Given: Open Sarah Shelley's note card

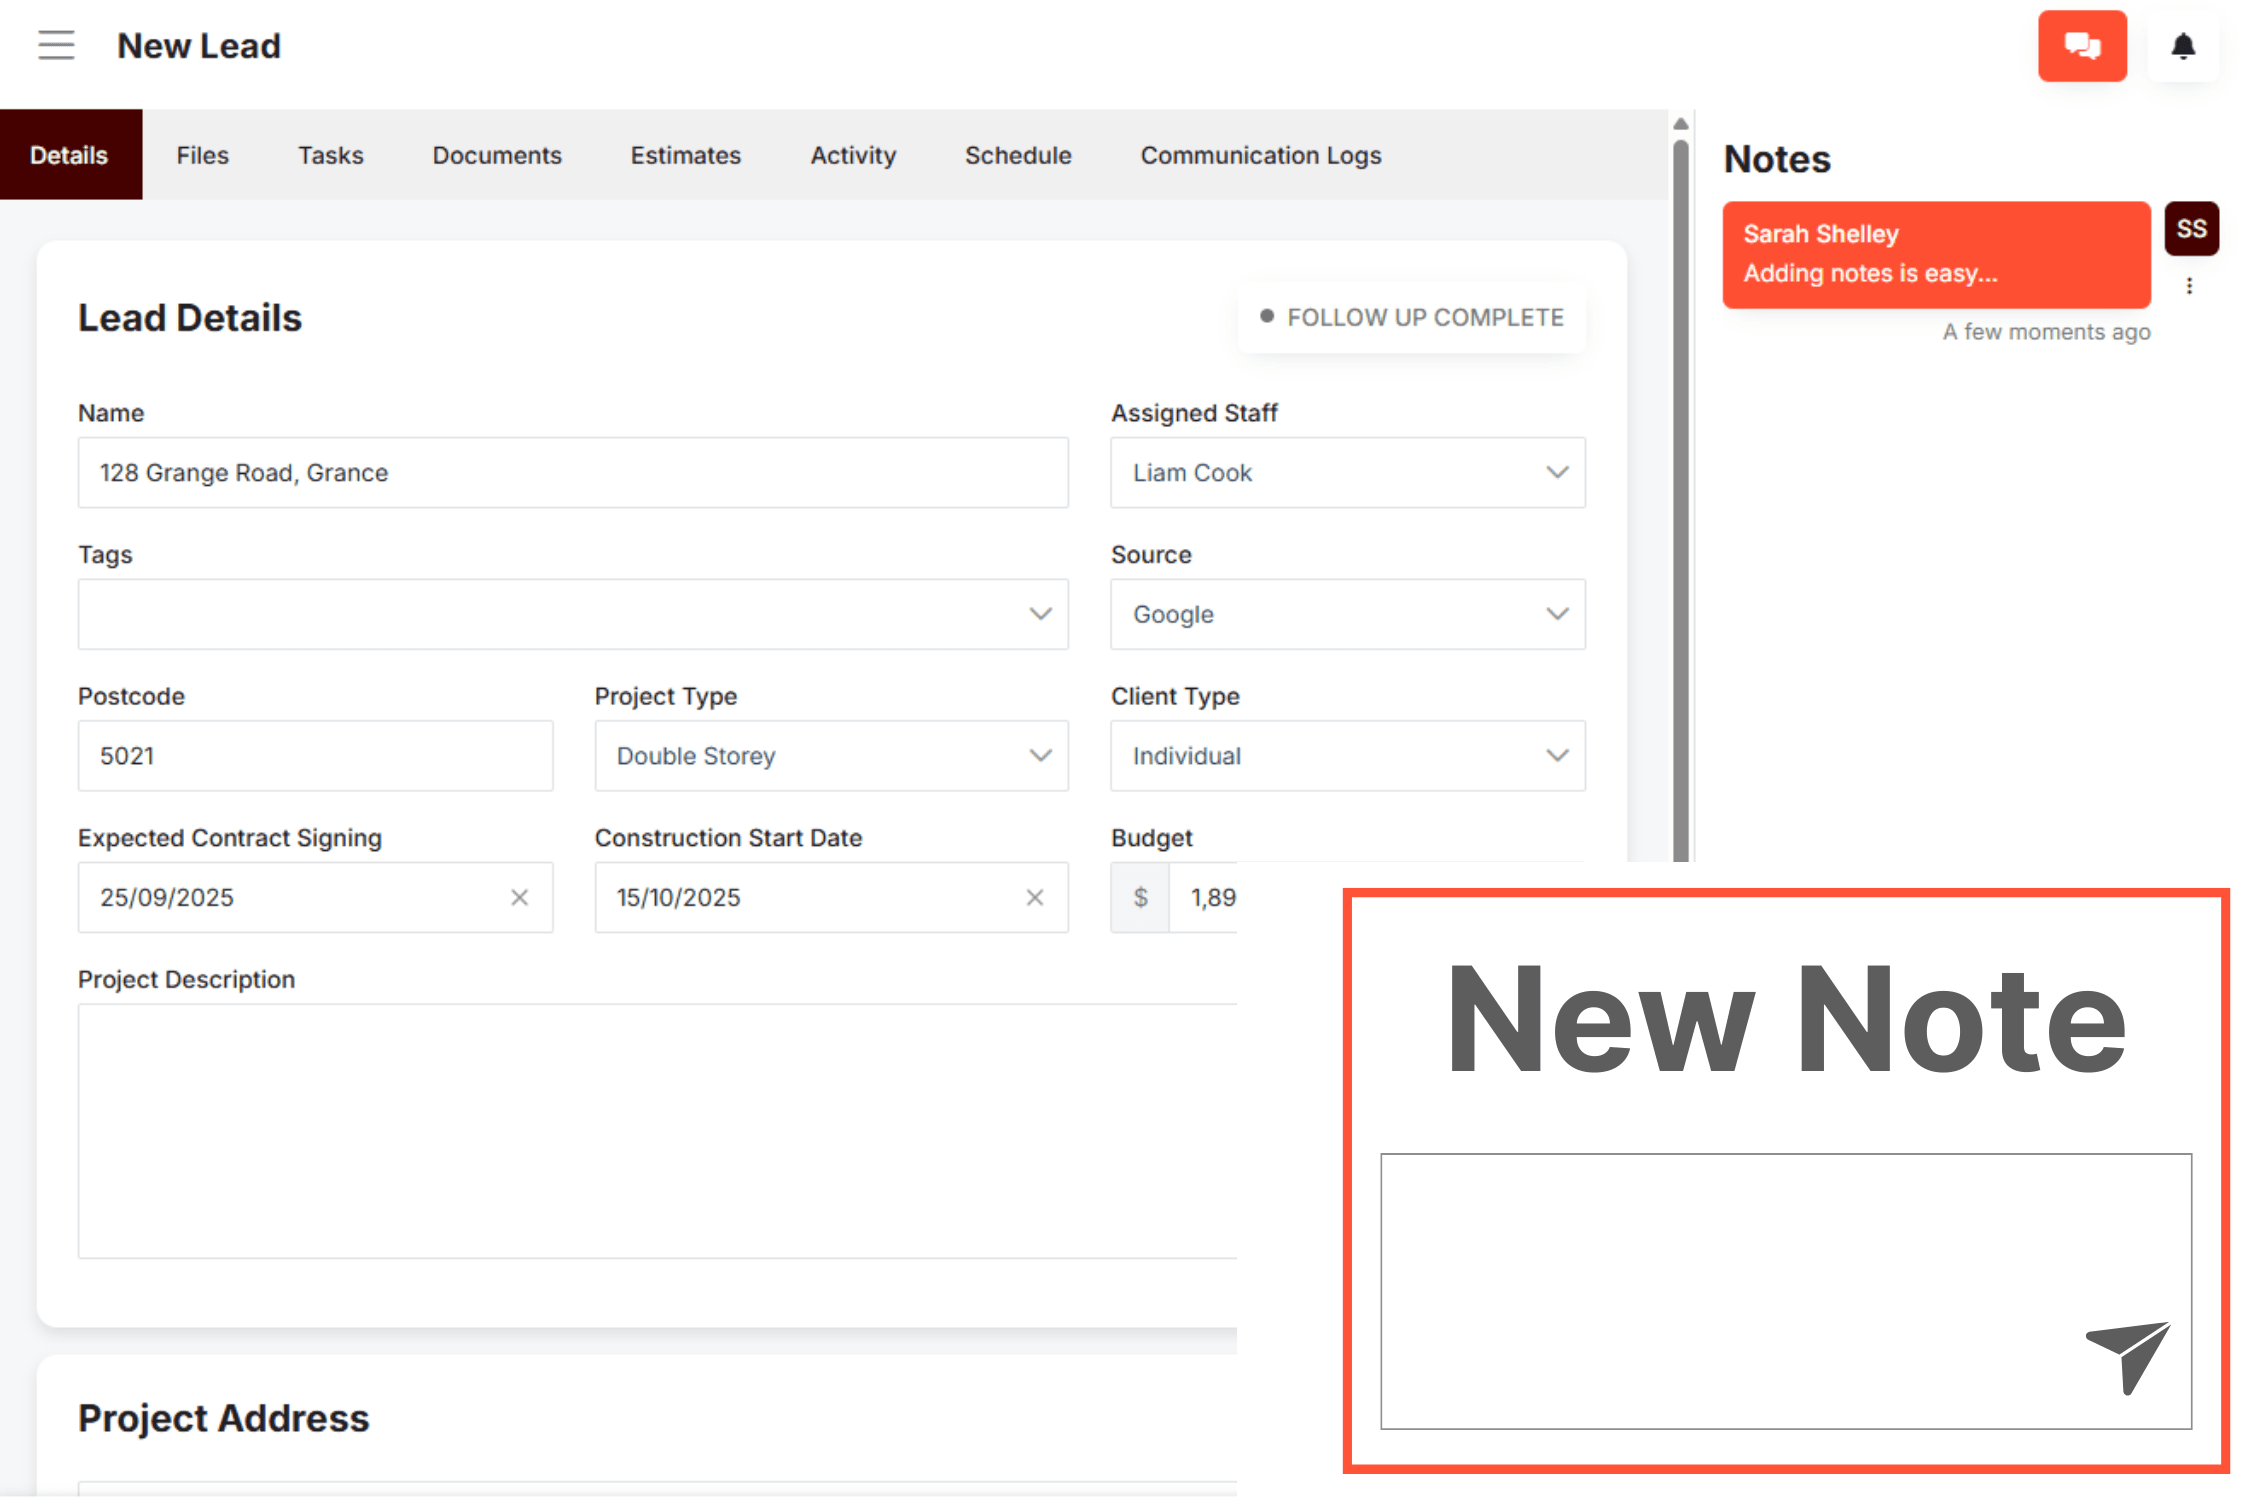Looking at the screenshot, I should tap(1935, 254).
